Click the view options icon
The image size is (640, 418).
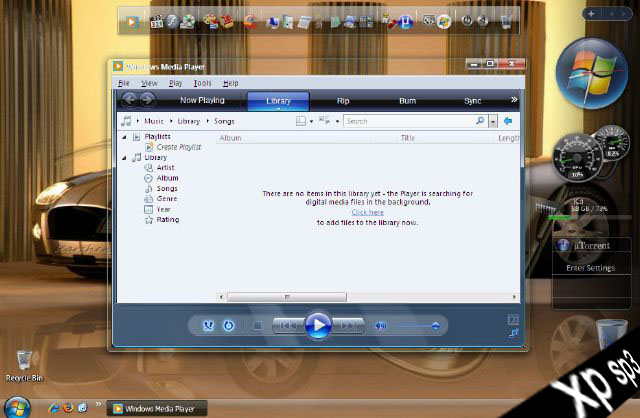[x=324, y=121]
